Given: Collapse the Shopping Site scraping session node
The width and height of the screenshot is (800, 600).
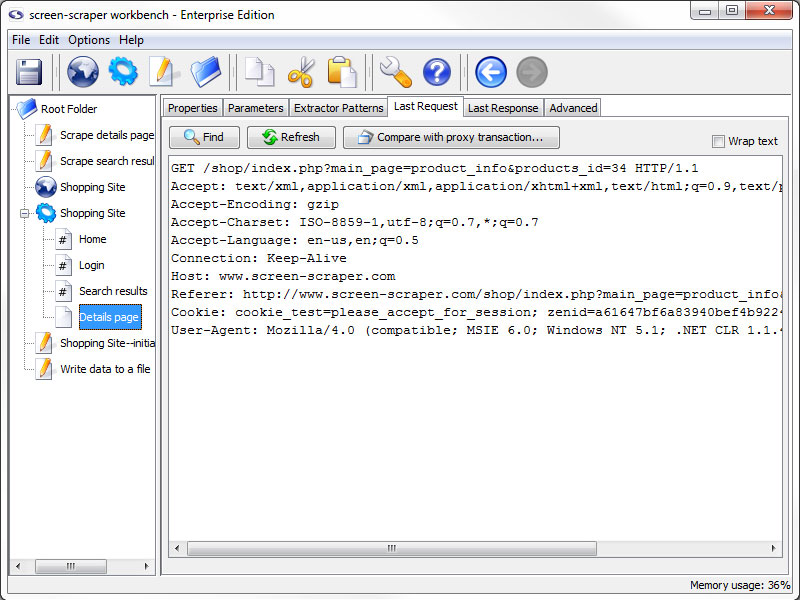Looking at the screenshot, I should [24, 213].
